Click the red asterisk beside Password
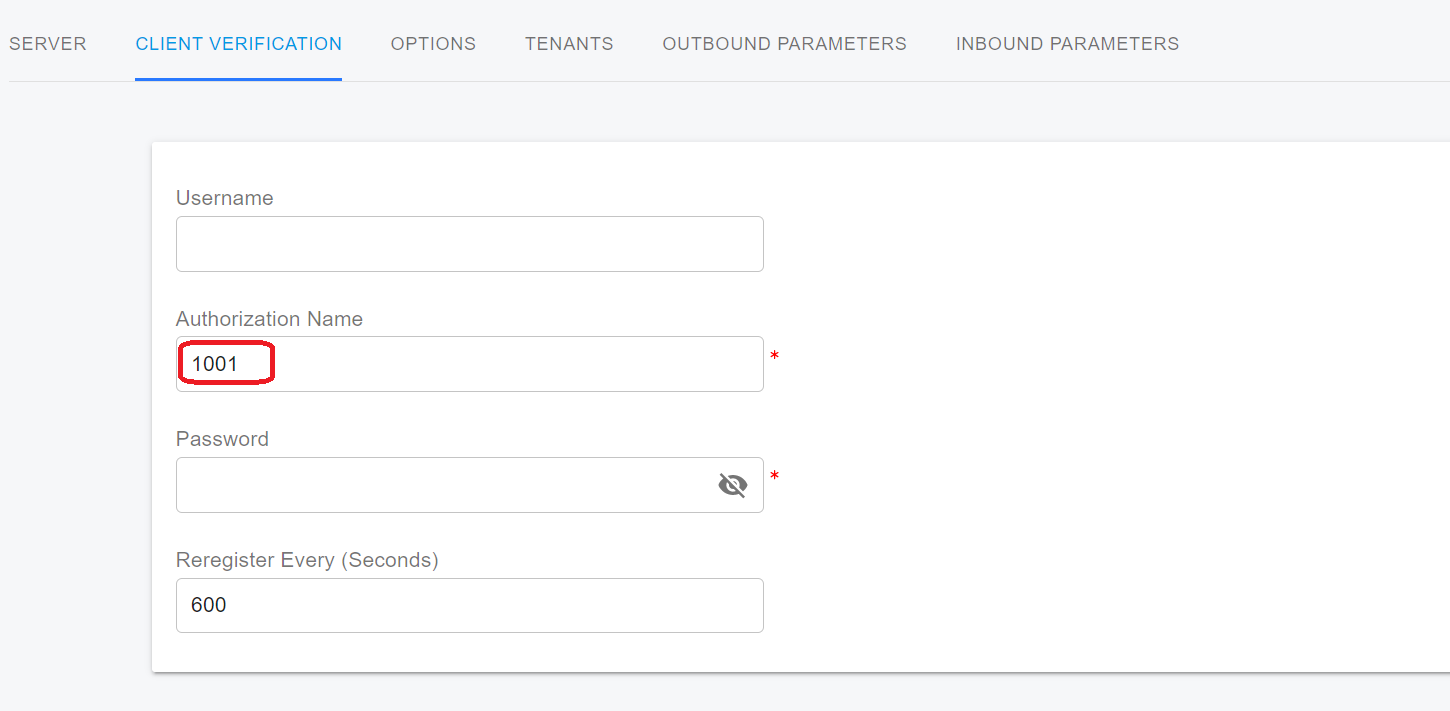This screenshot has height=711, width=1450. click(774, 476)
